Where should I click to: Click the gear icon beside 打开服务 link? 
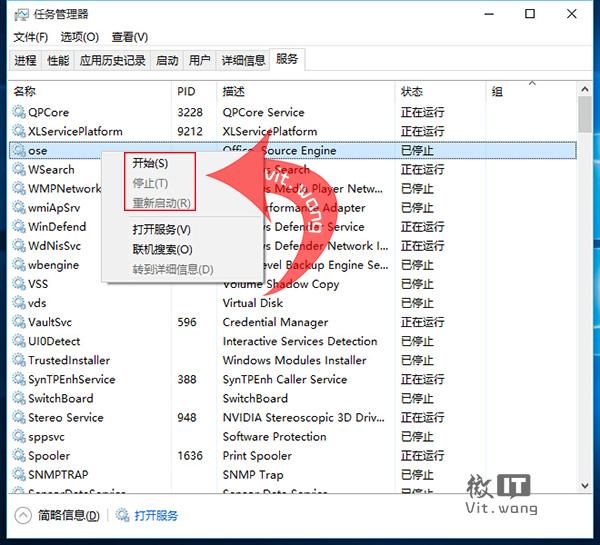pyautogui.click(x=122, y=515)
